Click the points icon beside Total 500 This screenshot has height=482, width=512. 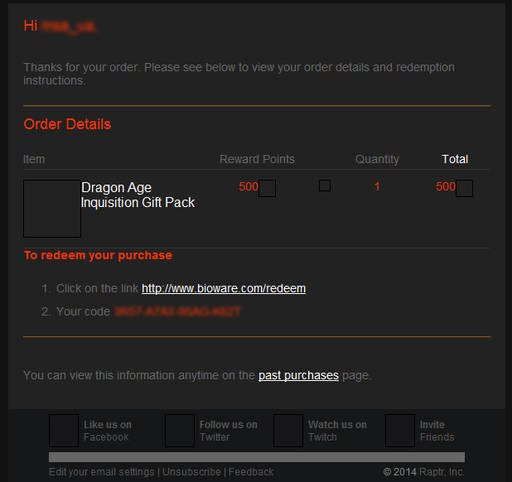464,188
